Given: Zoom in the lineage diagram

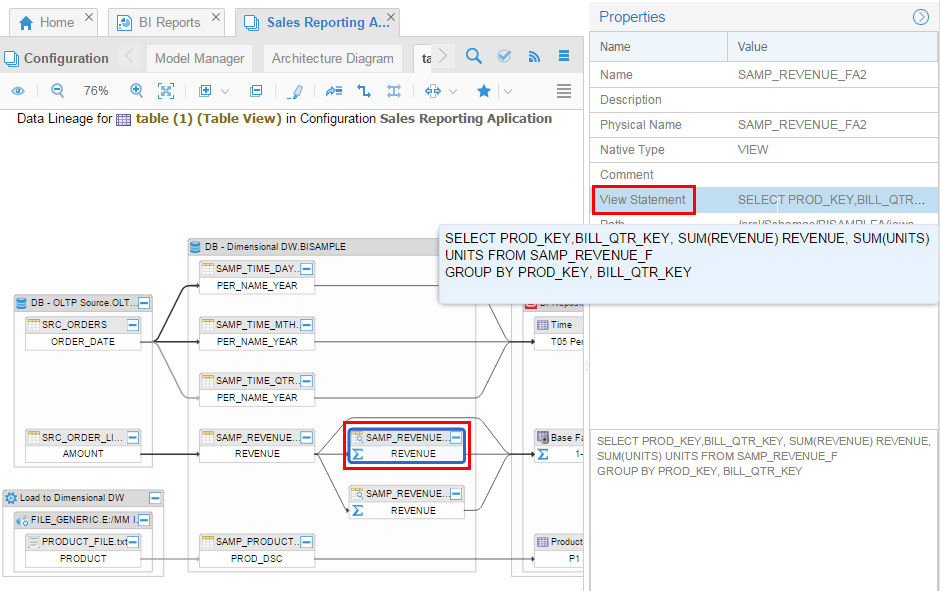Looking at the screenshot, I should tap(136, 91).
